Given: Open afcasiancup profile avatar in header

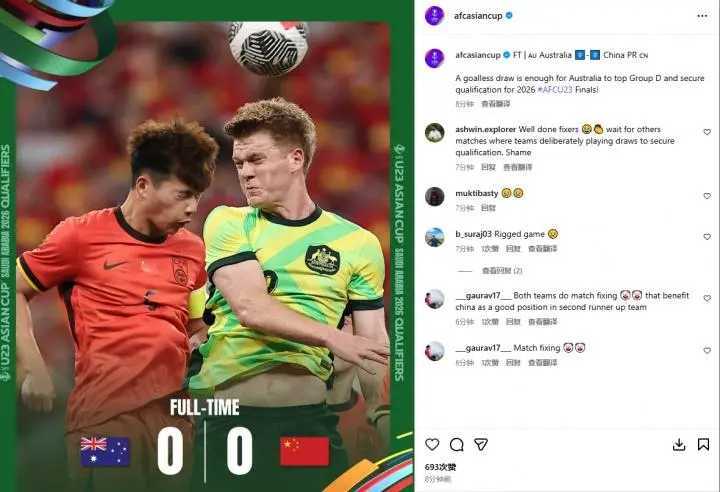Looking at the screenshot, I should pyautogui.click(x=434, y=16).
